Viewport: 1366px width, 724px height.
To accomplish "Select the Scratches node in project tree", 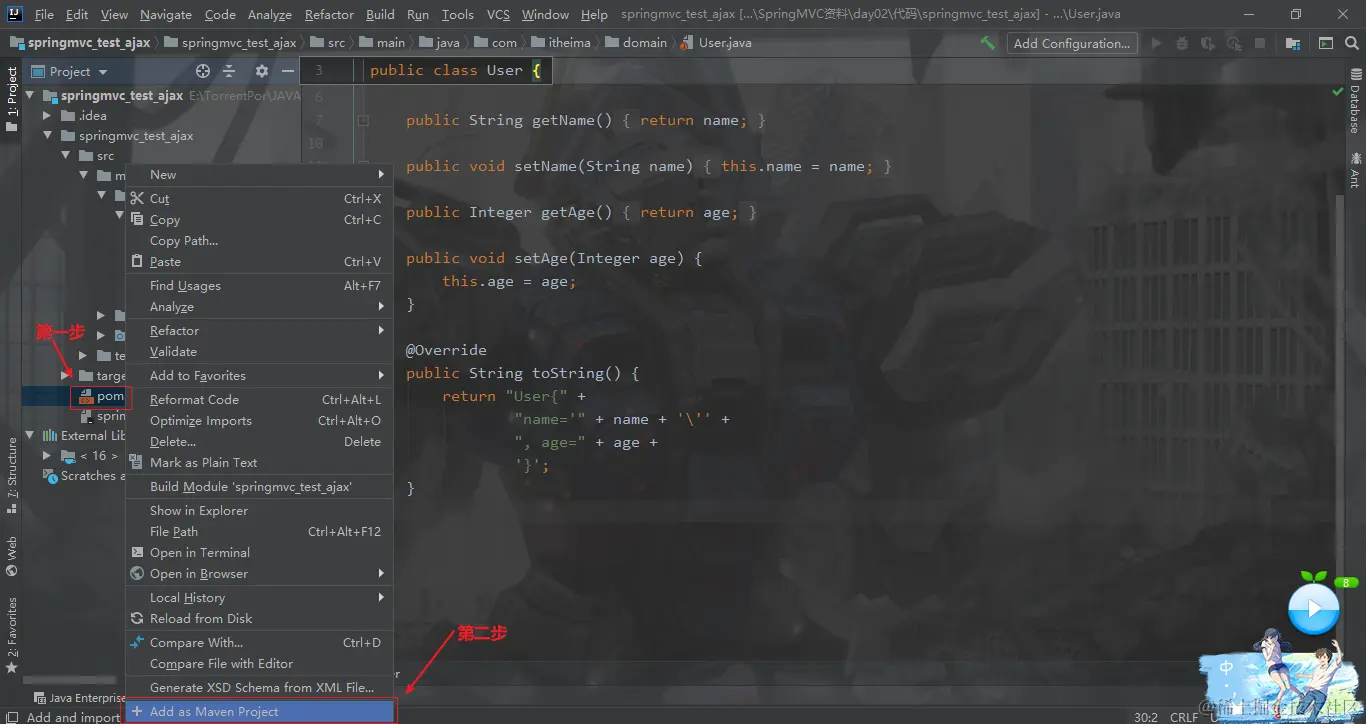I will pos(85,476).
